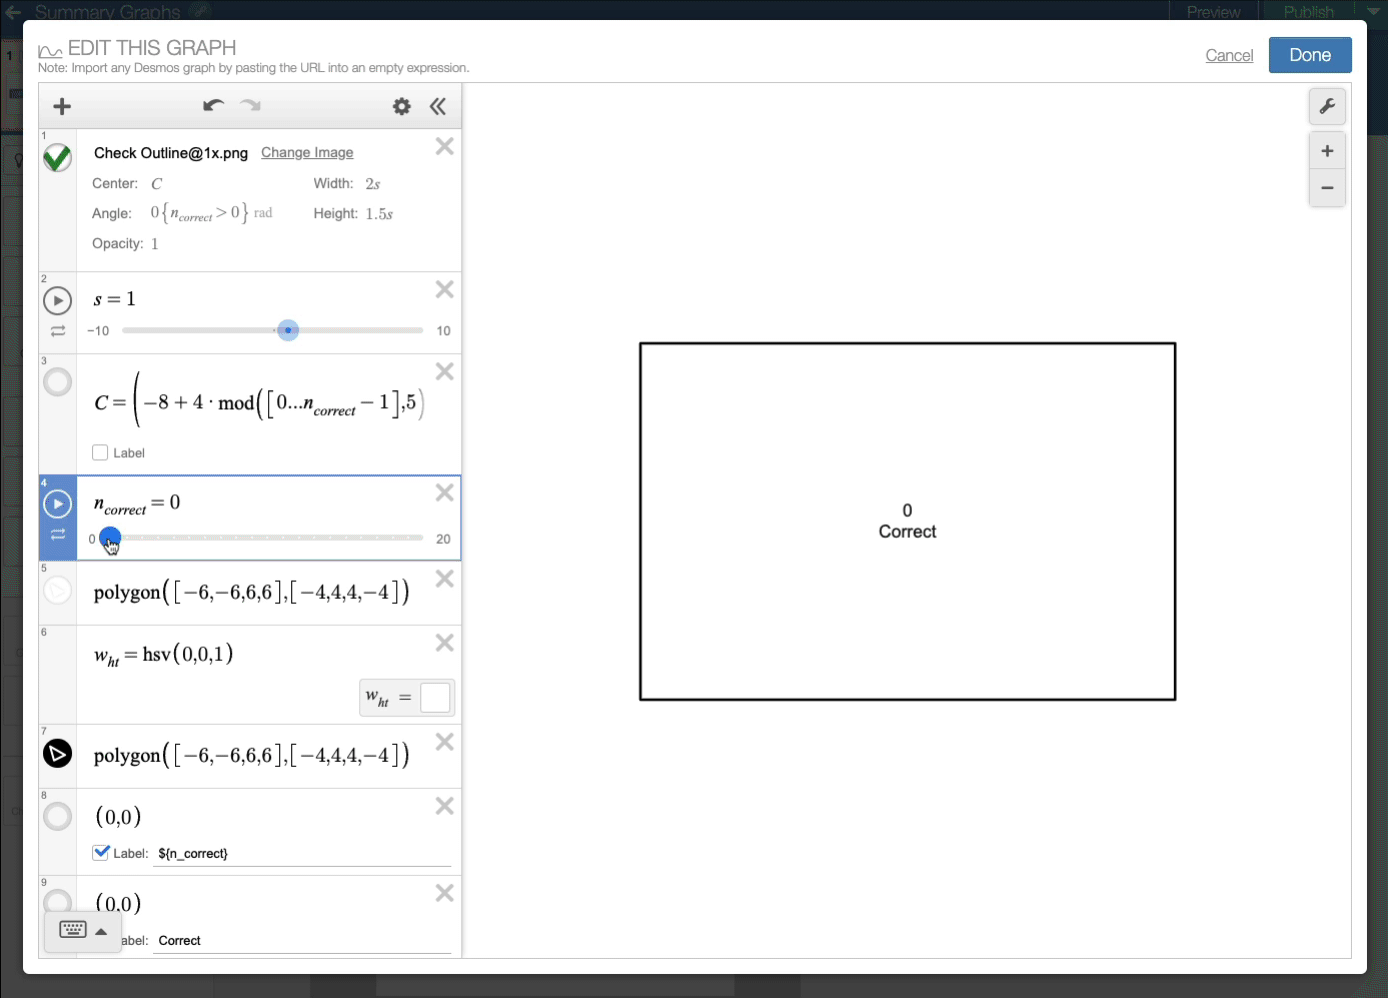Zoom in on the graph
Viewport: 1388px width, 998px height.
coord(1327,151)
